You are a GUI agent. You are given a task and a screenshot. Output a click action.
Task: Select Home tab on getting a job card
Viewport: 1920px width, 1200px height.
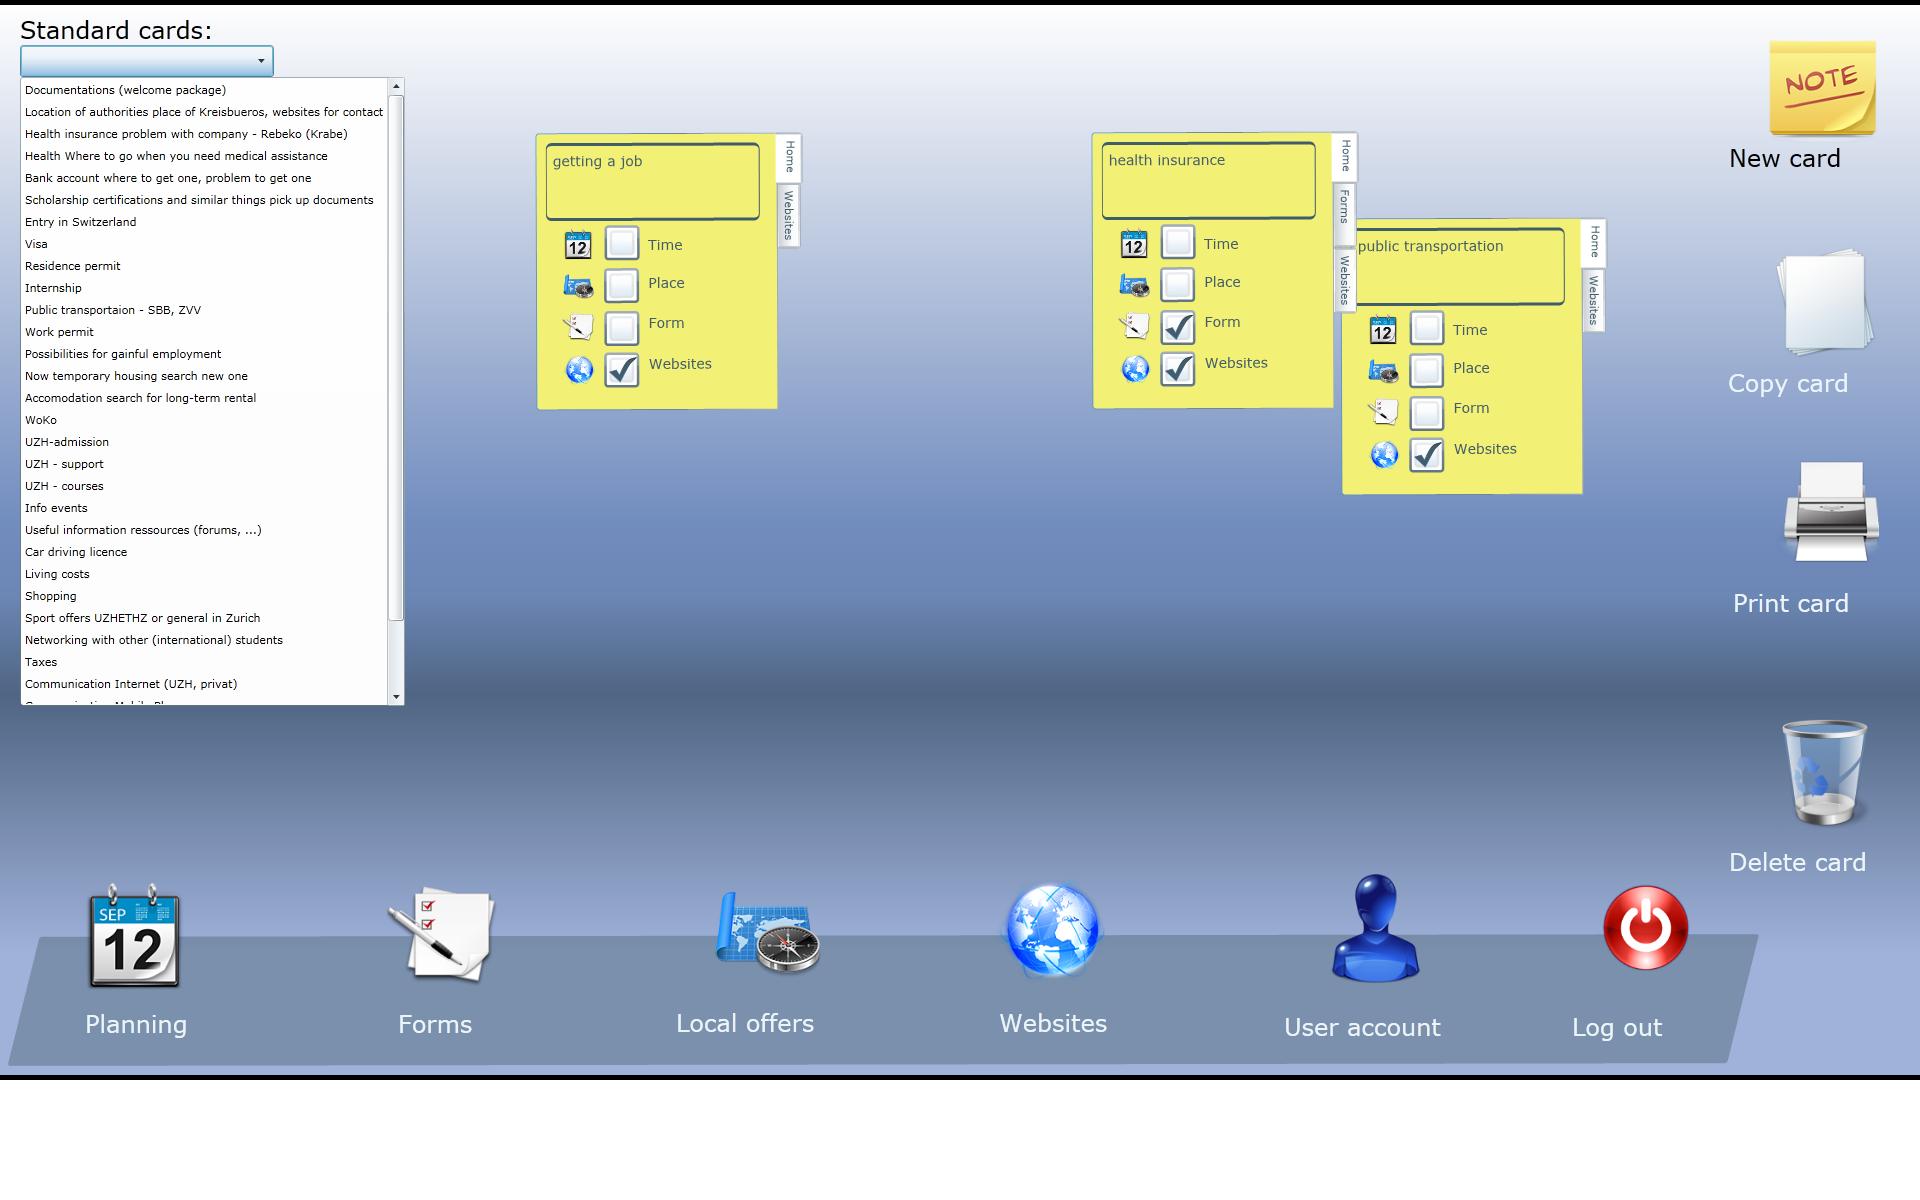tap(789, 157)
